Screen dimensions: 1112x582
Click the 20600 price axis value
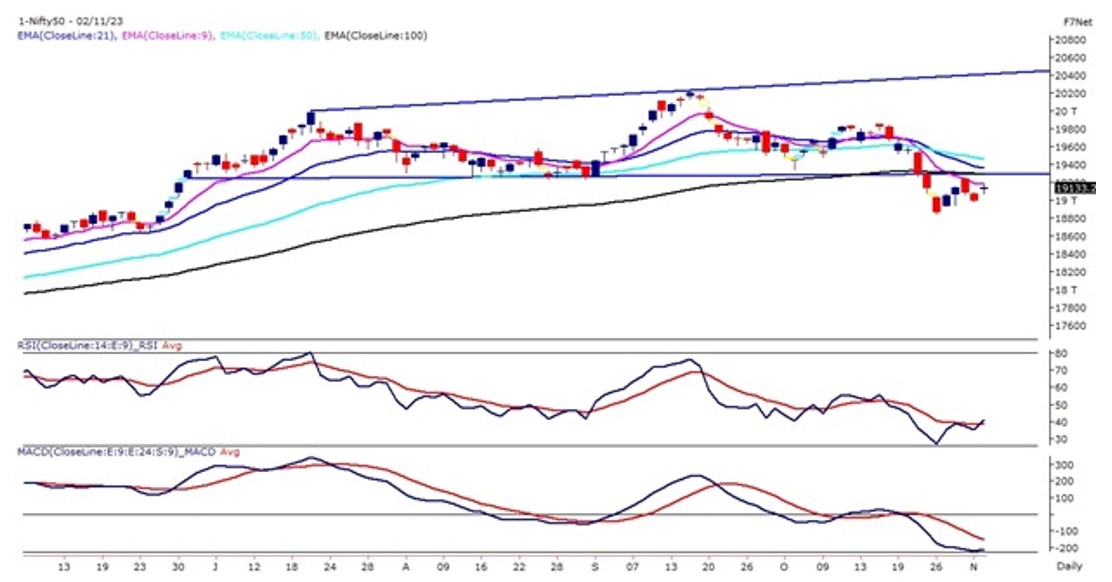point(1071,58)
